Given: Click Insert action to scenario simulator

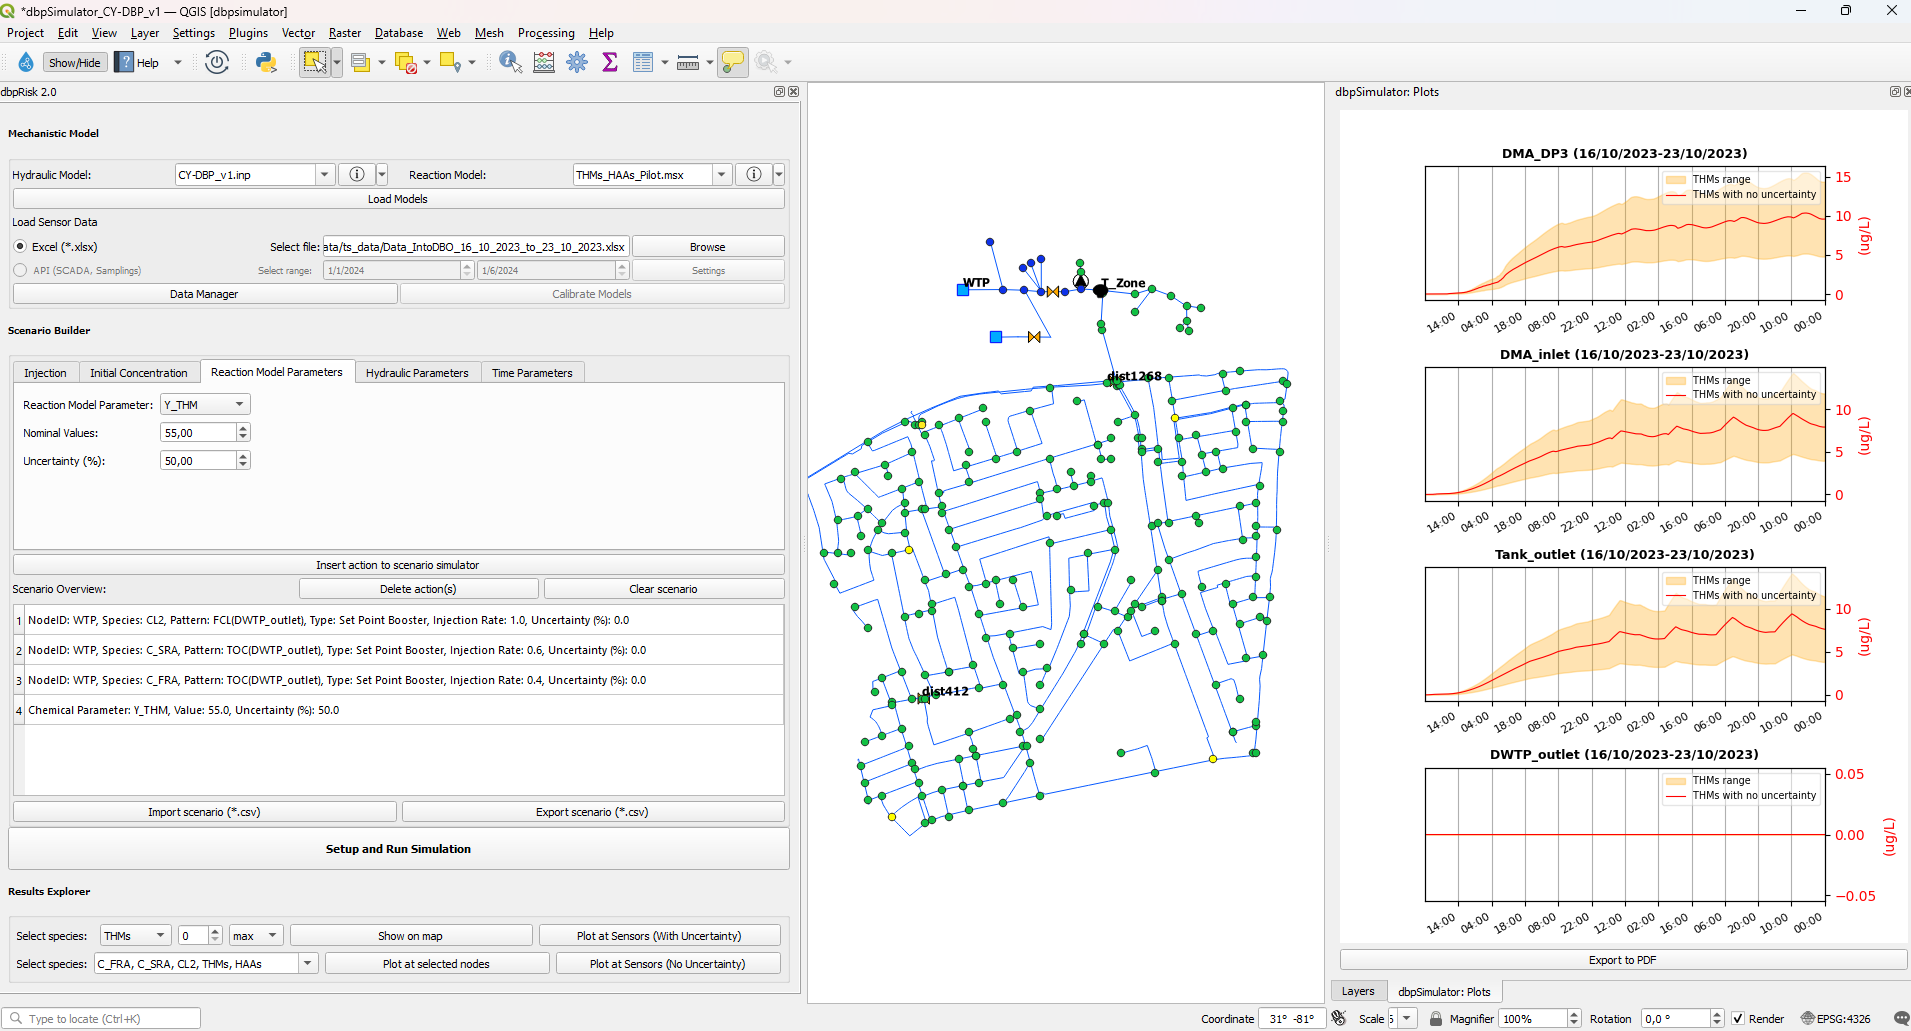Looking at the screenshot, I should point(398,565).
